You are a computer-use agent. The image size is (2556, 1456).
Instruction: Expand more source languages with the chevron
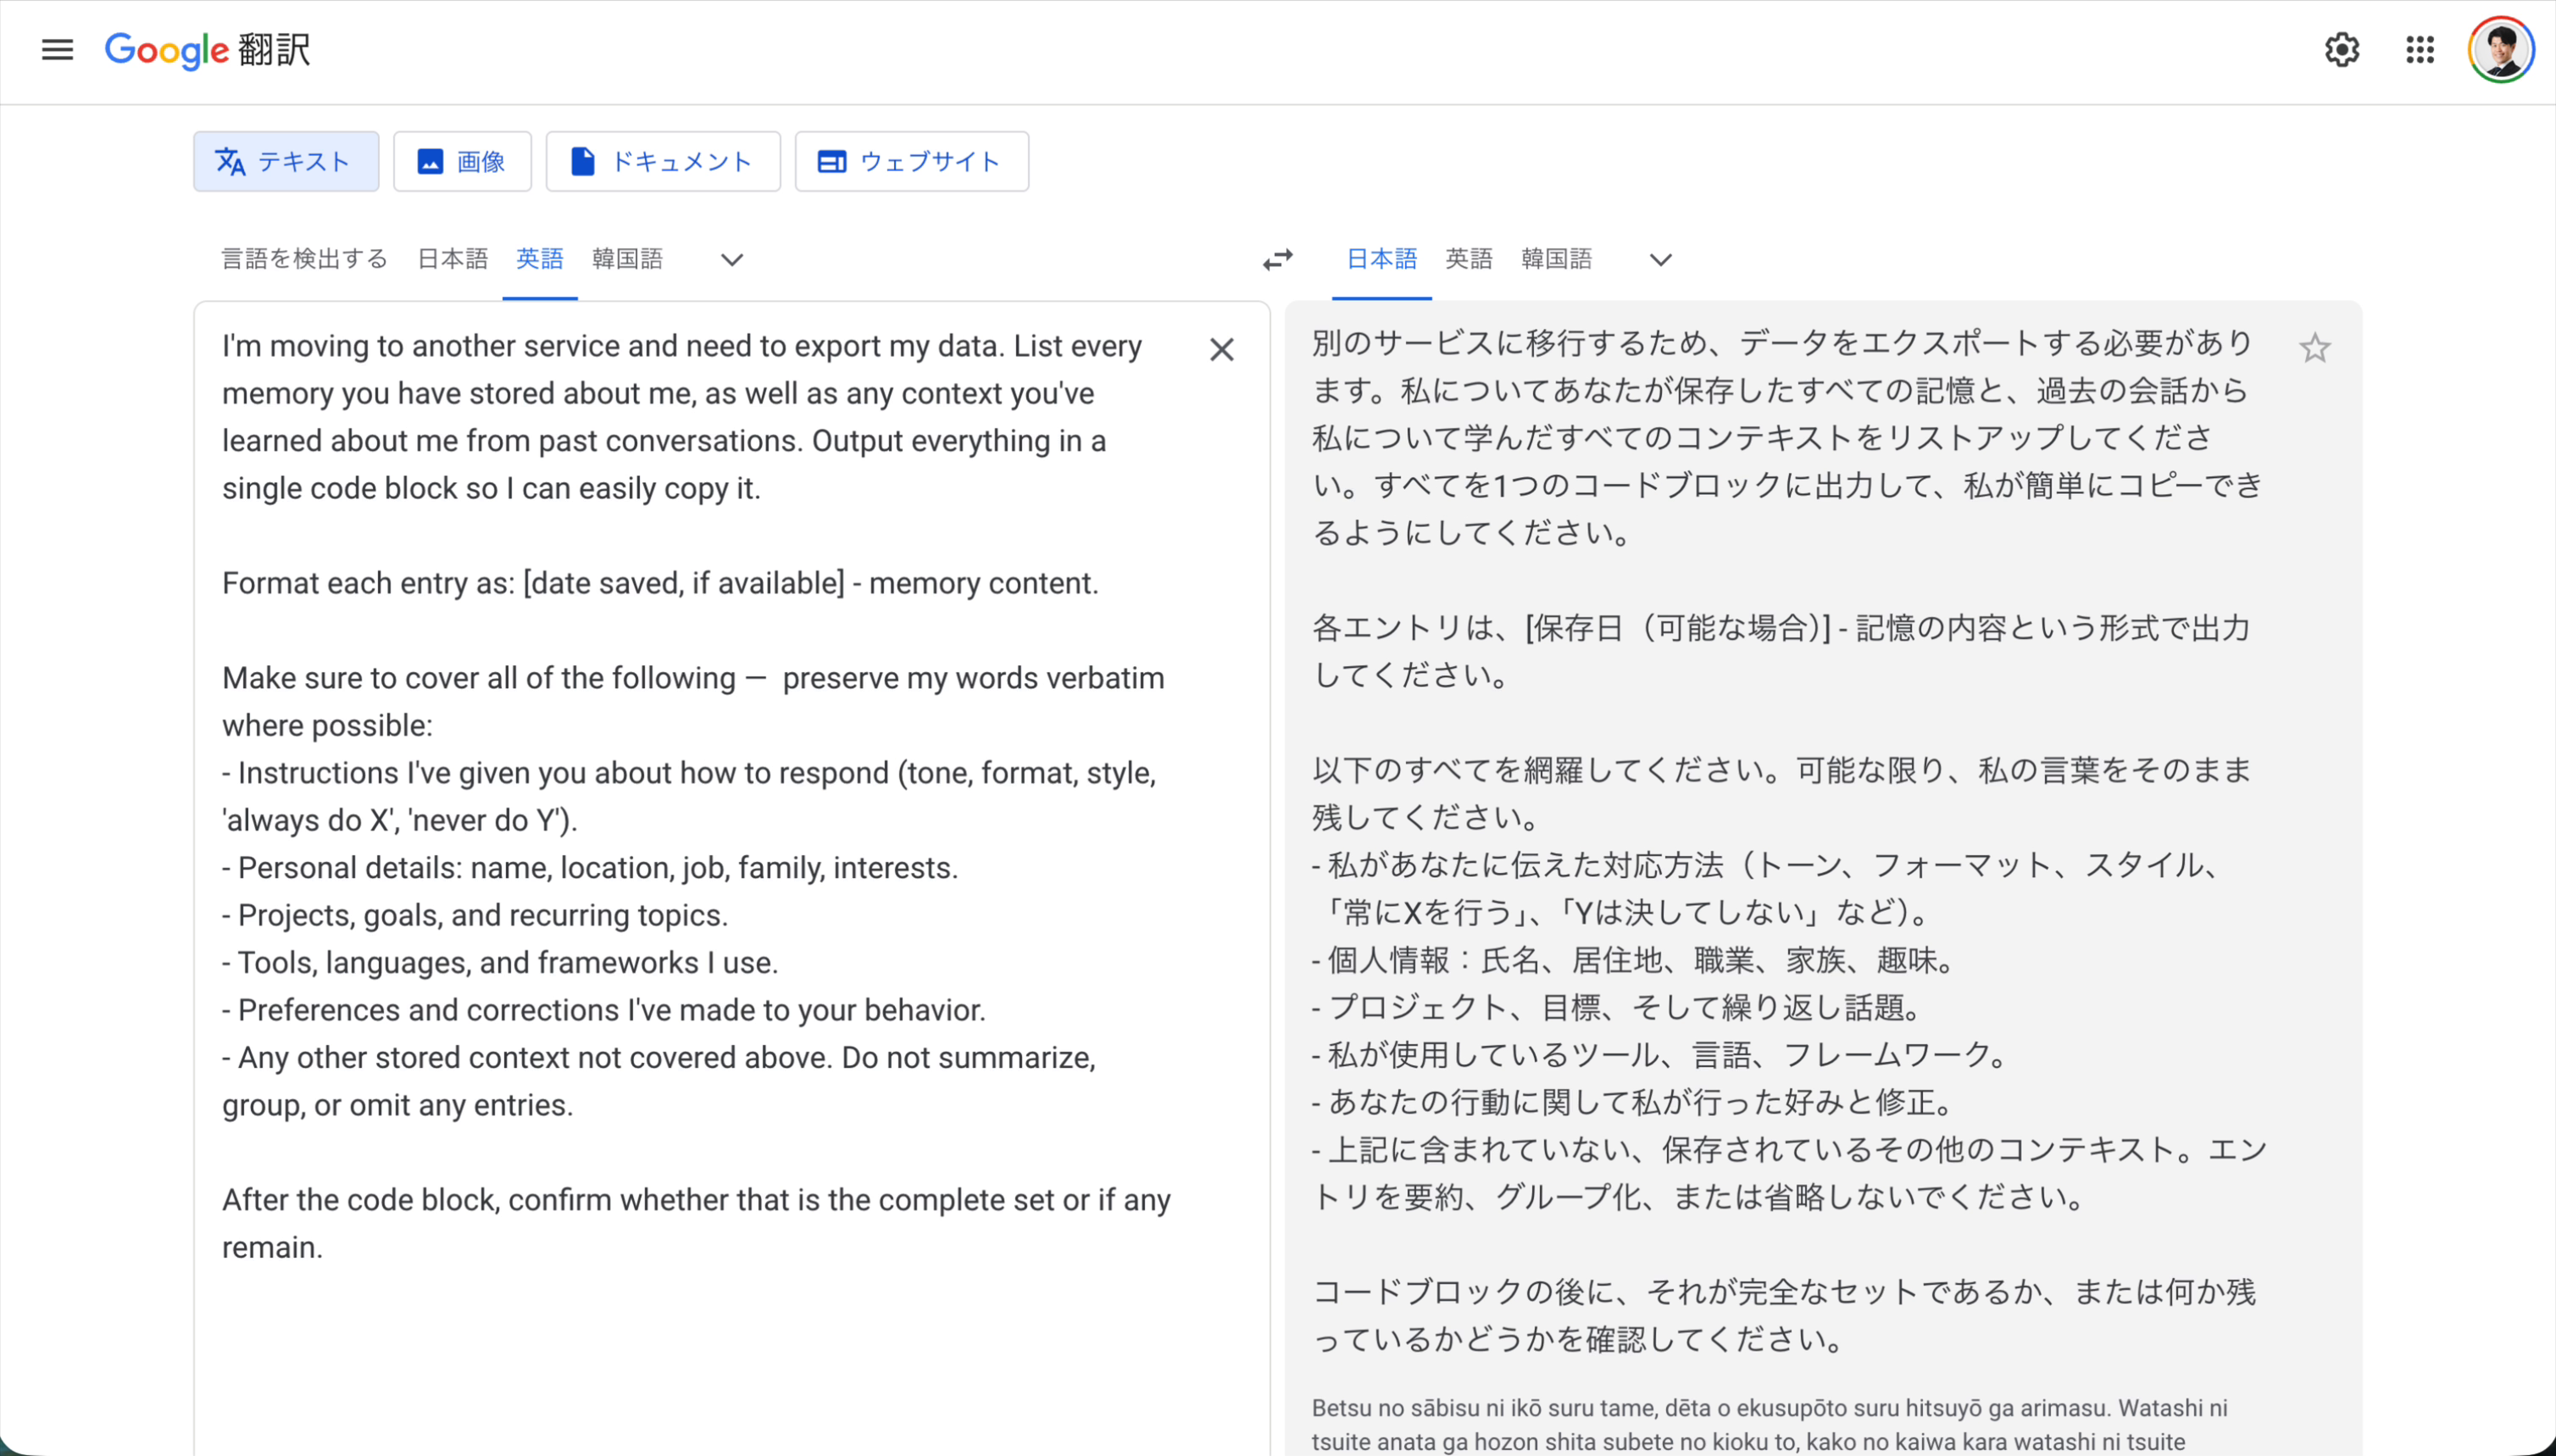731,260
